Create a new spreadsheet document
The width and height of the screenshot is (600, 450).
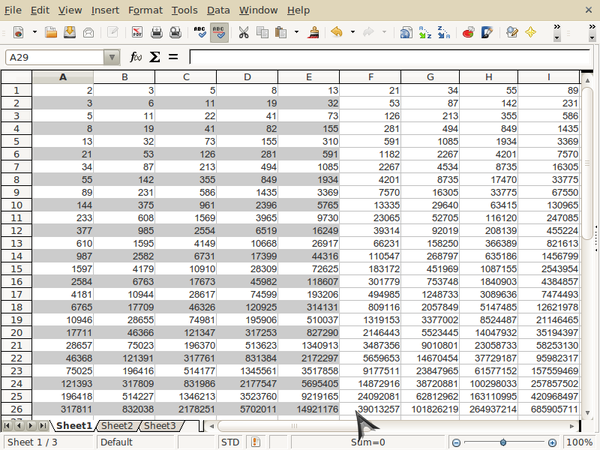click(18, 33)
